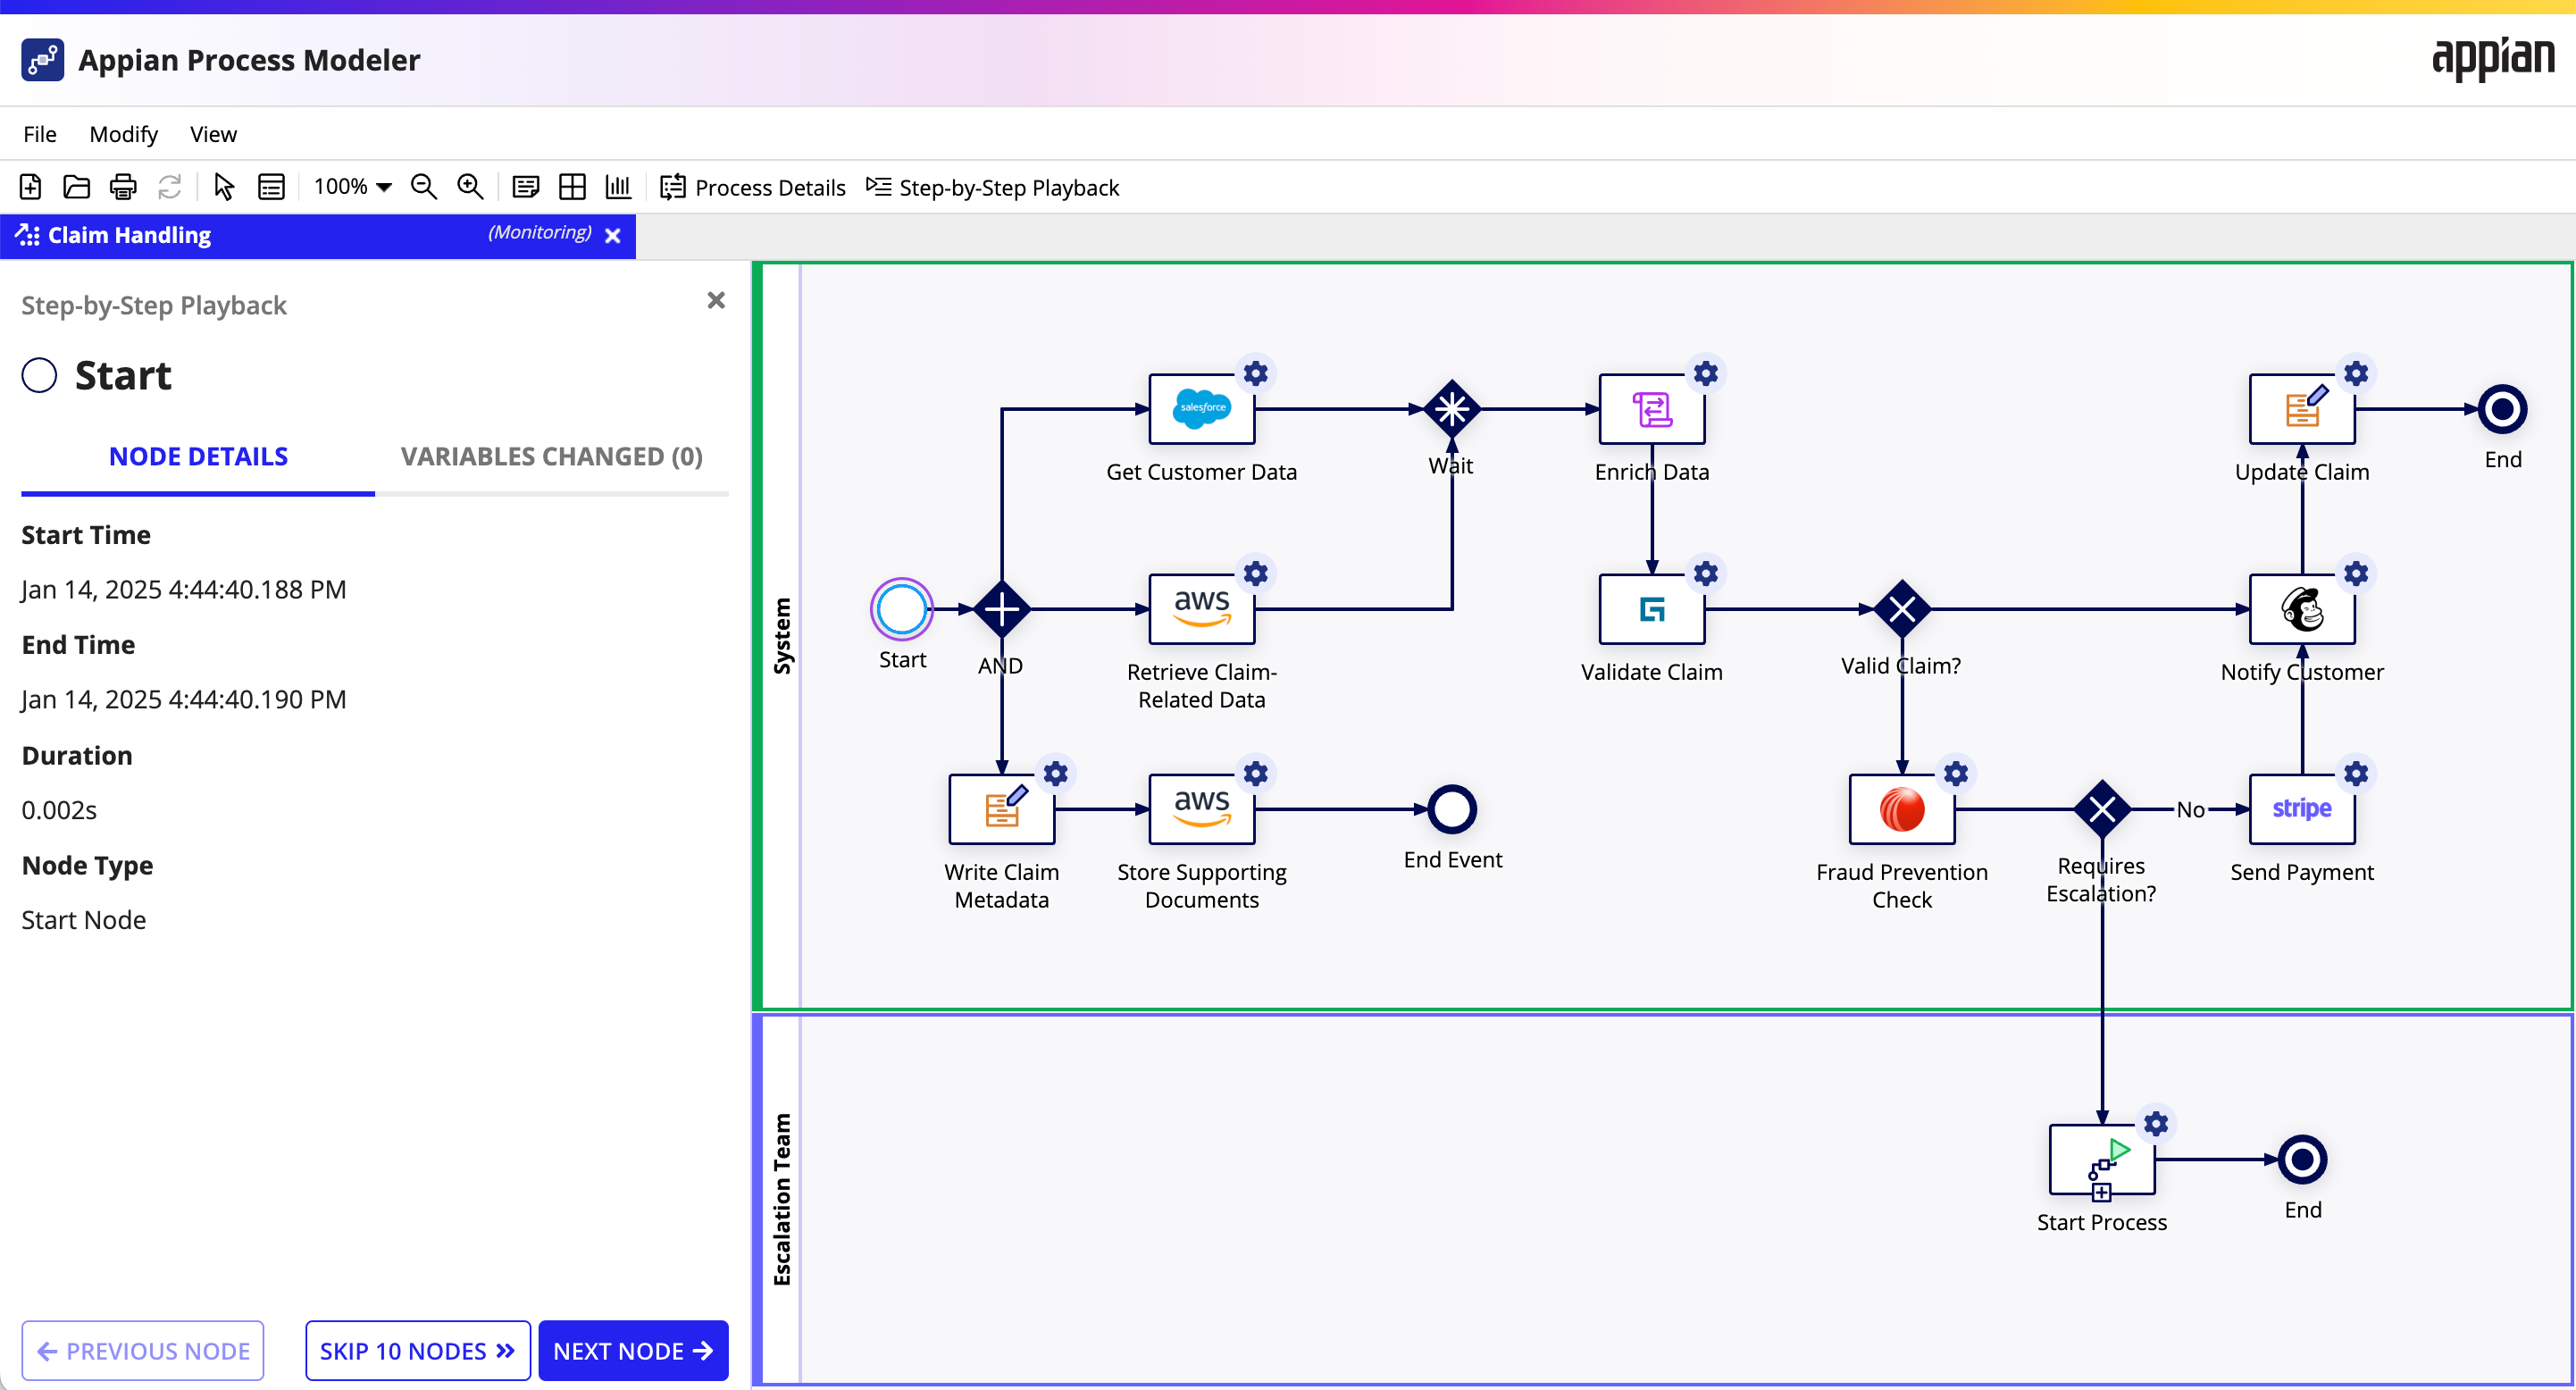The image size is (2576, 1390).
Task: Select the Start Process subprocess node
Action: pyautogui.click(x=2102, y=1159)
